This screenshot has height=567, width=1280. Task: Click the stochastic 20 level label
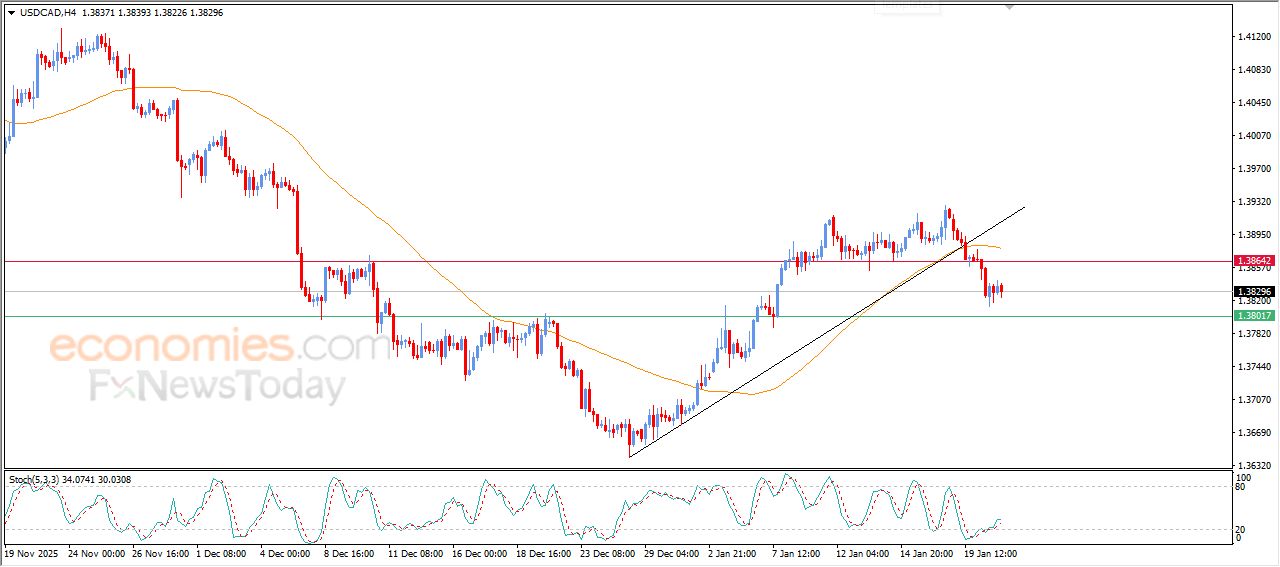point(1242,529)
